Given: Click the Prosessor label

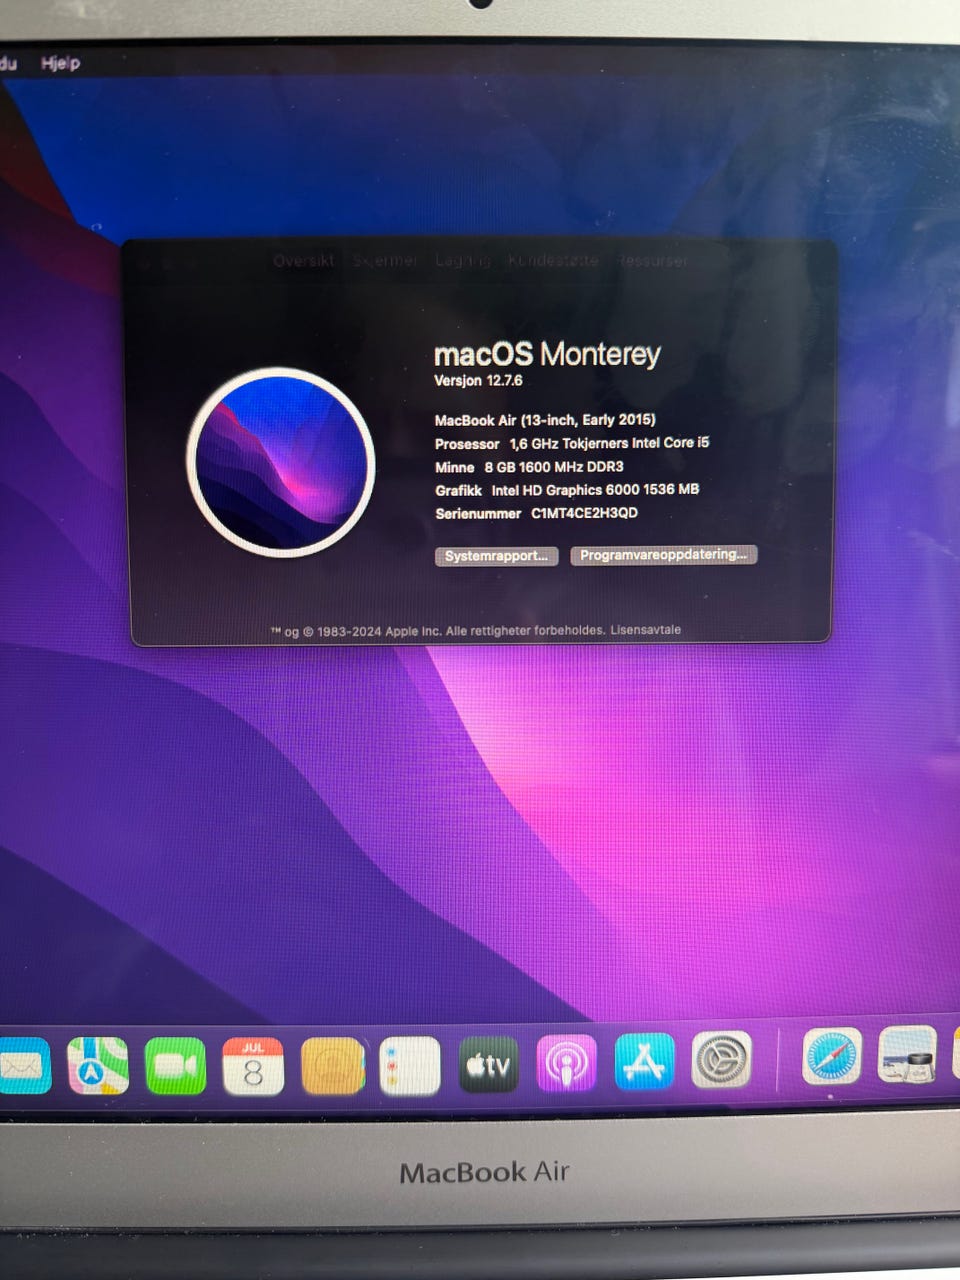Looking at the screenshot, I should [467, 444].
